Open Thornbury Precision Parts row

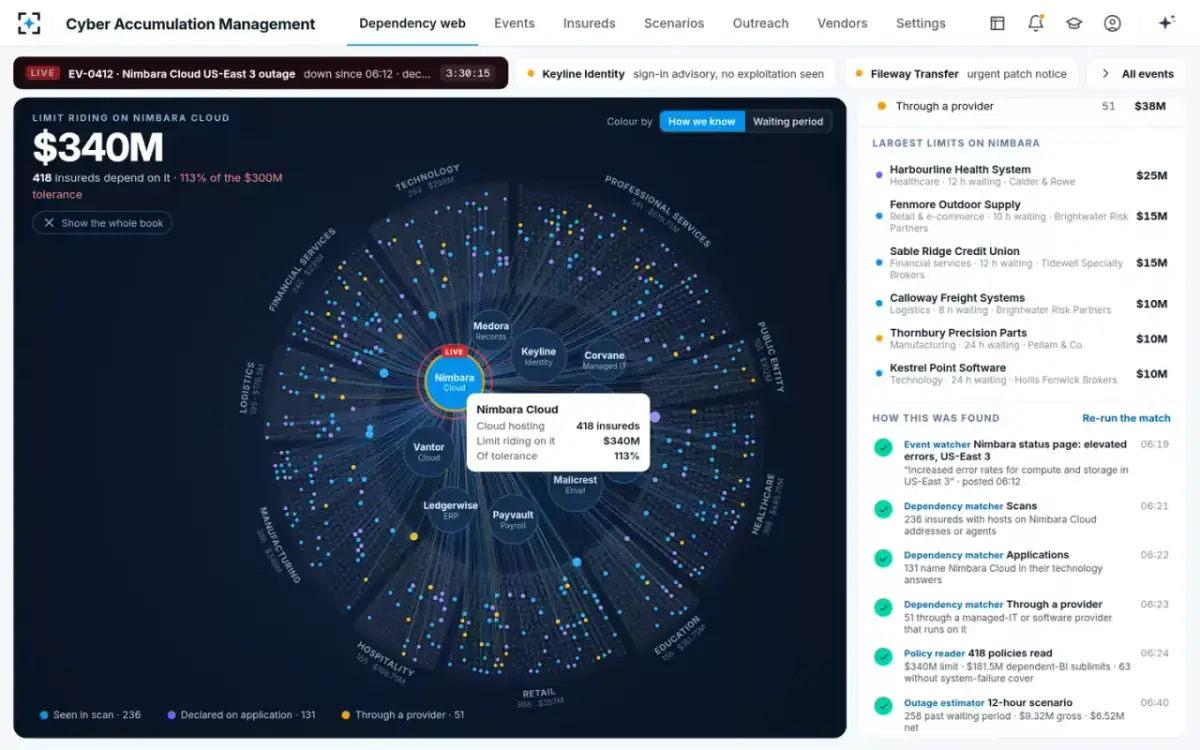[x=1020, y=339]
